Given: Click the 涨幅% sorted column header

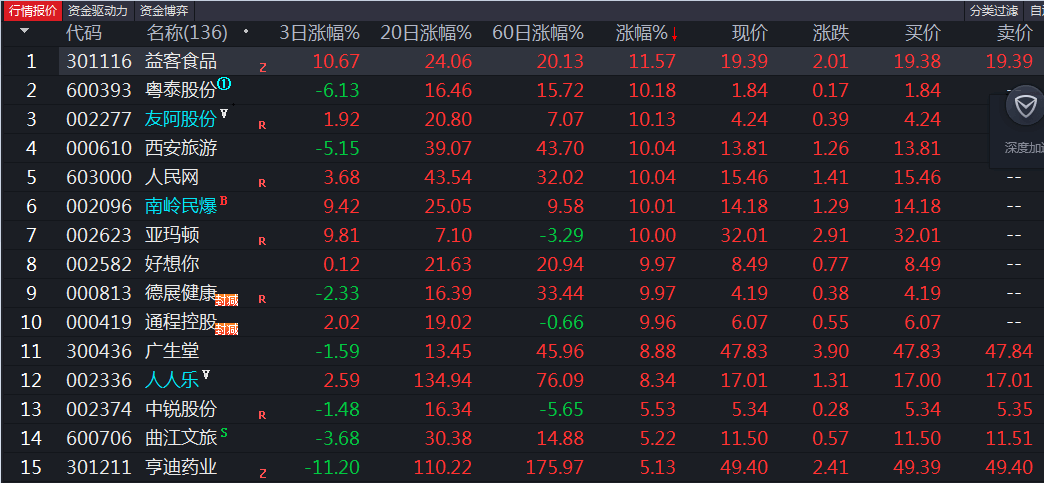Looking at the screenshot, I should tap(641, 33).
